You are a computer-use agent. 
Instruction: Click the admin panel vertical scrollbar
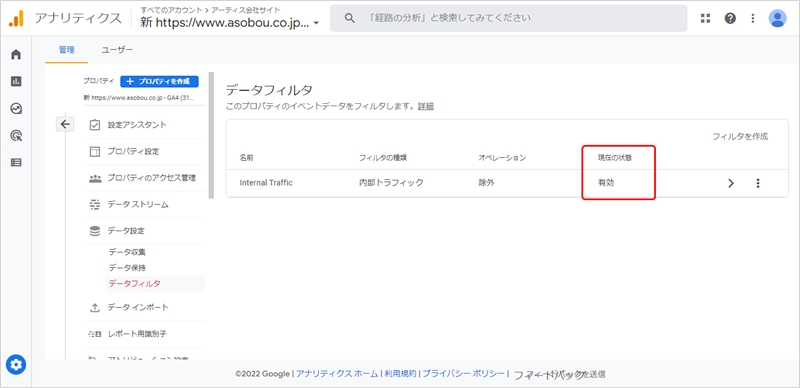coord(211,136)
